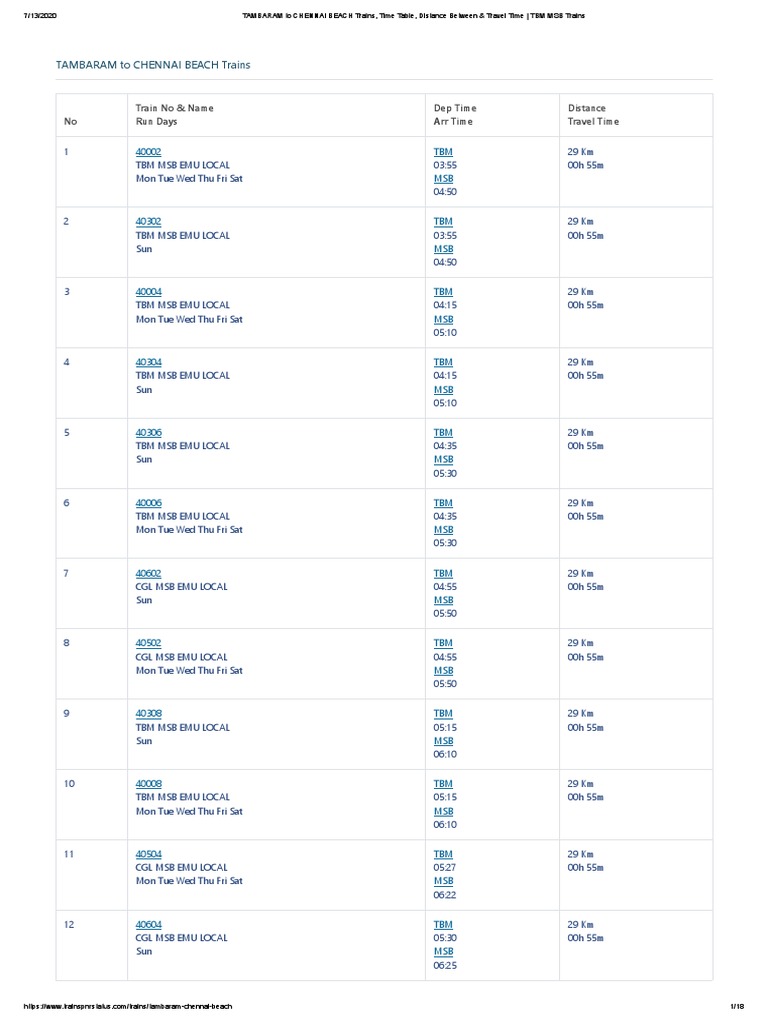
Task: Click TBM station link for train 40002
Action: click(443, 151)
